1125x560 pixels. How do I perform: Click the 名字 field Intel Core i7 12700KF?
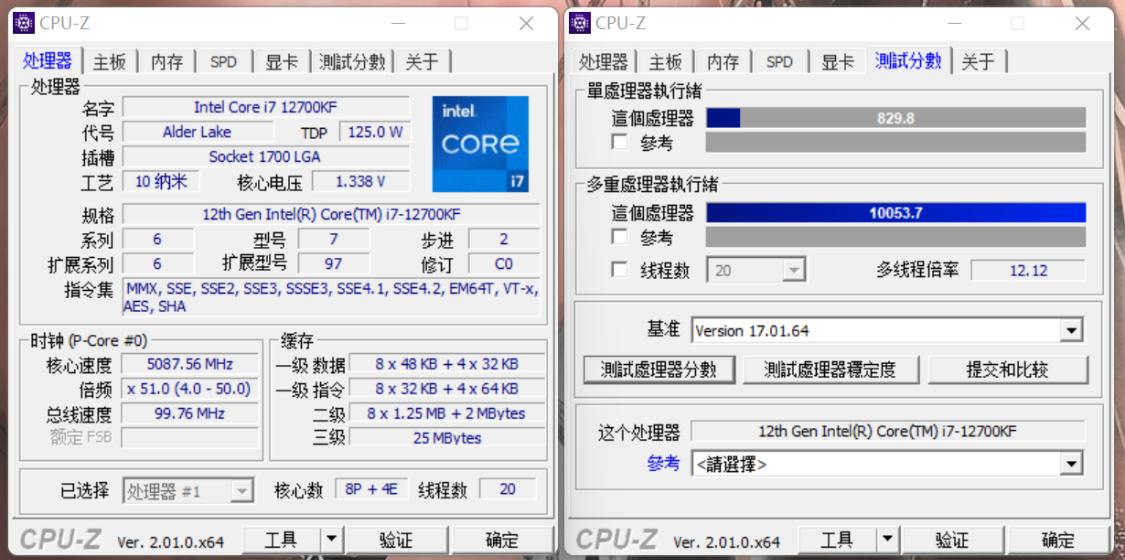(265, 108)
